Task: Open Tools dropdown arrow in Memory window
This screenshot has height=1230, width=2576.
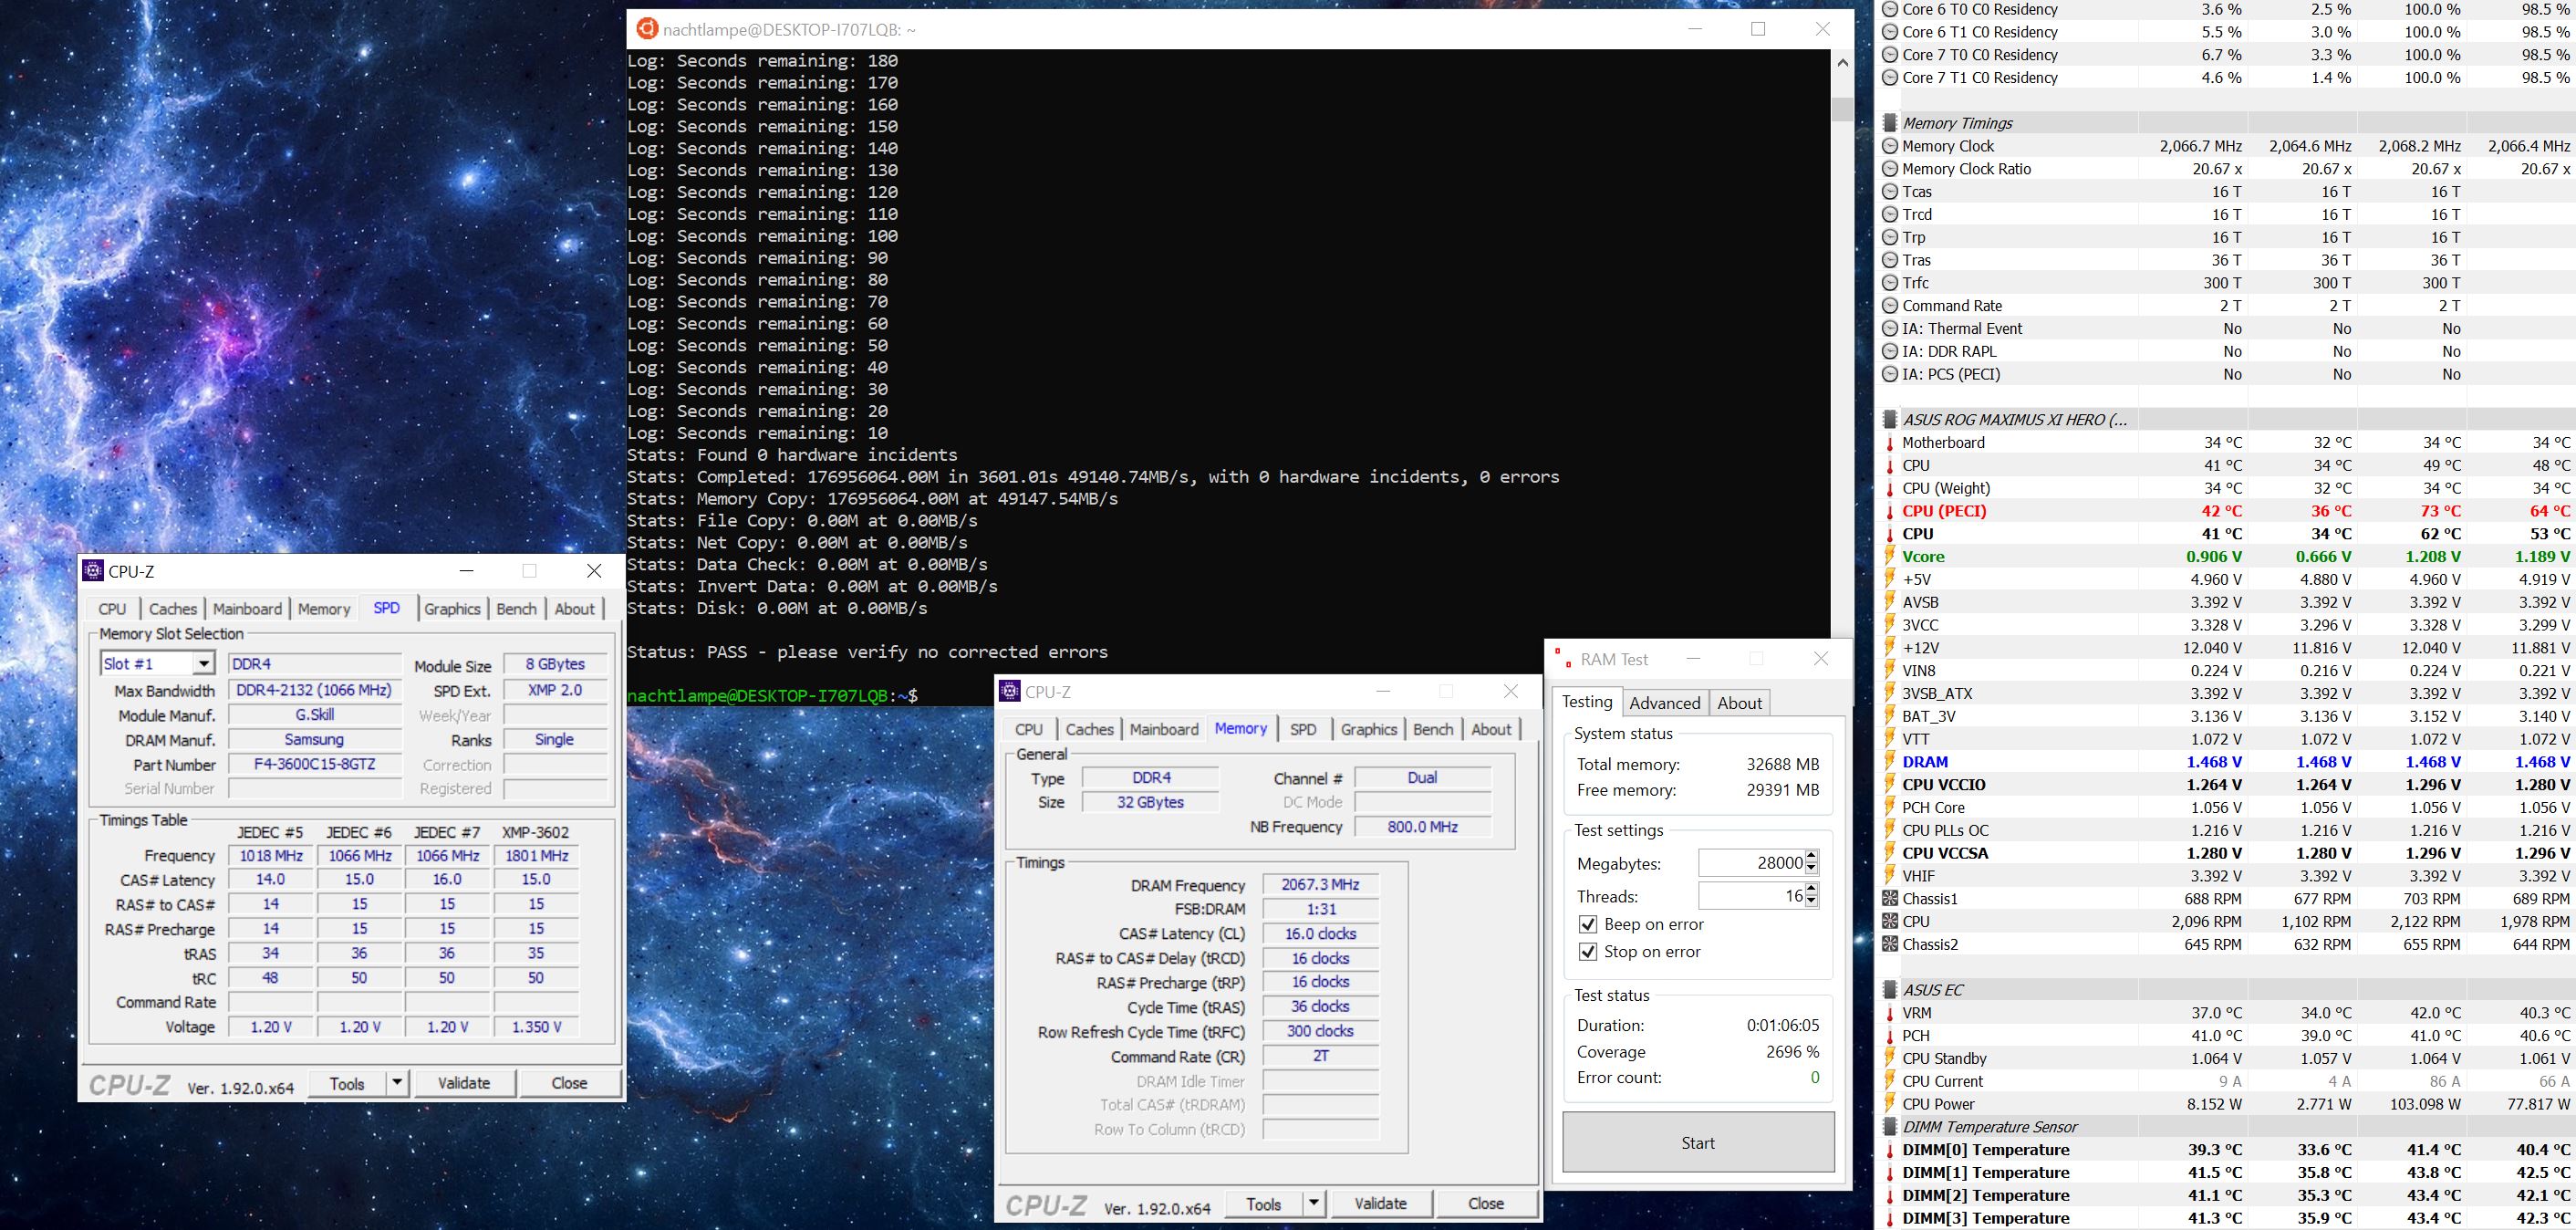Action: pos(1314,1203)
